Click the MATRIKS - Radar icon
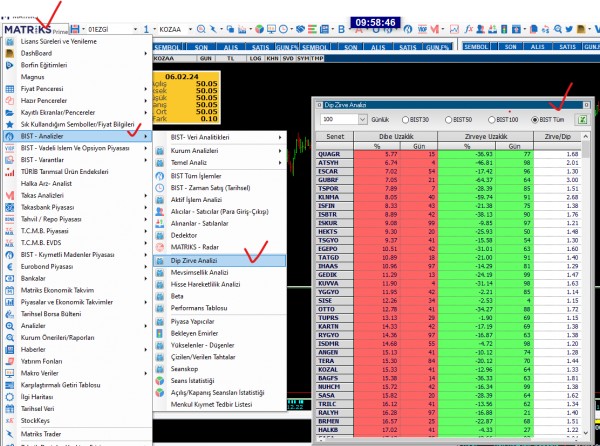600x446 pixels. click(x=160, y=247)
